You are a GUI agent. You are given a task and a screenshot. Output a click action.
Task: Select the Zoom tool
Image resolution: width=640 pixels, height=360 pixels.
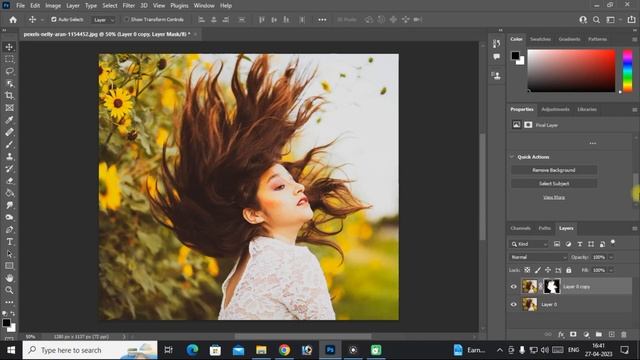tap(9, 290)
